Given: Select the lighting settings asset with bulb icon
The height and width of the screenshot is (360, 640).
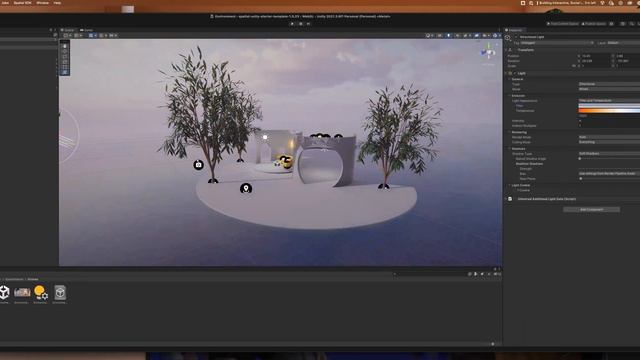Looking at the screenshot, I should (x=40, y=292).
